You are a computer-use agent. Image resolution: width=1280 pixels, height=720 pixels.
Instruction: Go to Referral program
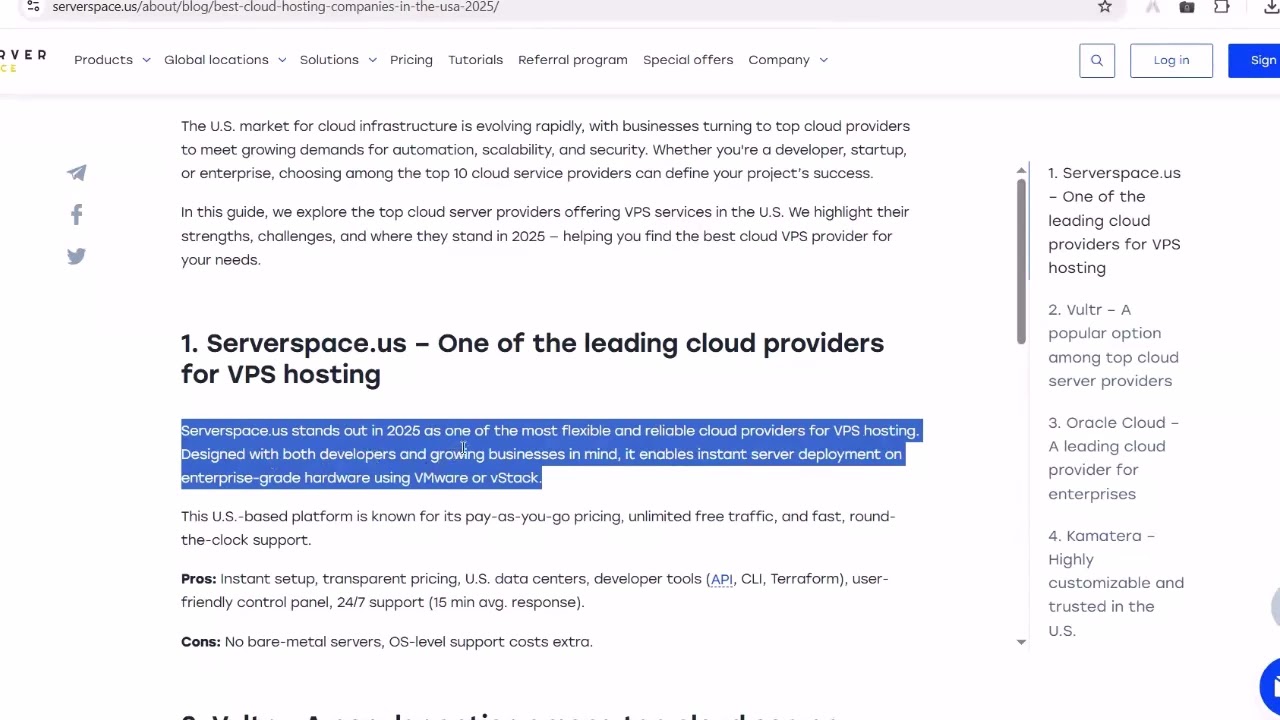[573, 60]
